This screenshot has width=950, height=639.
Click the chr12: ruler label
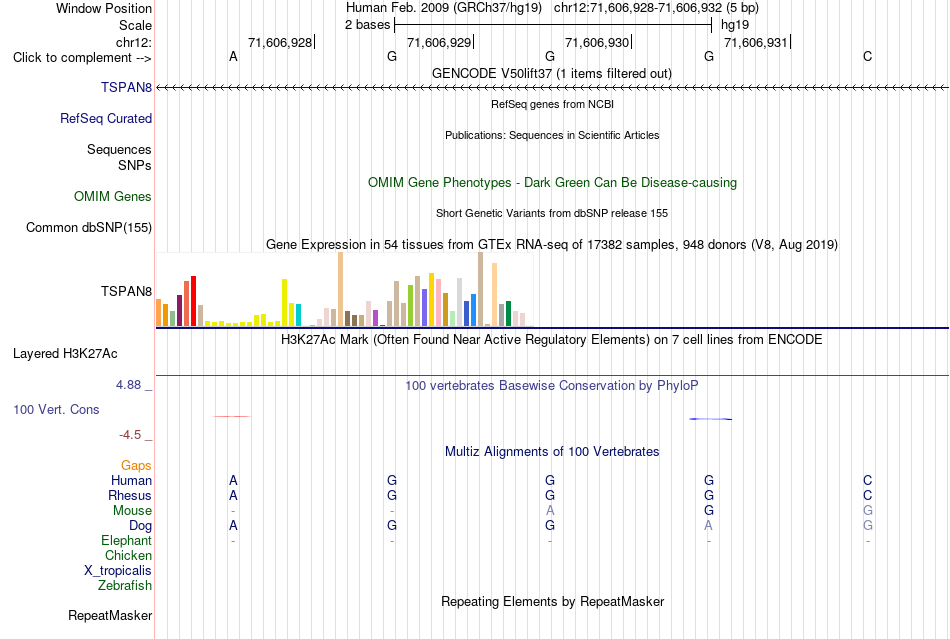134,42
